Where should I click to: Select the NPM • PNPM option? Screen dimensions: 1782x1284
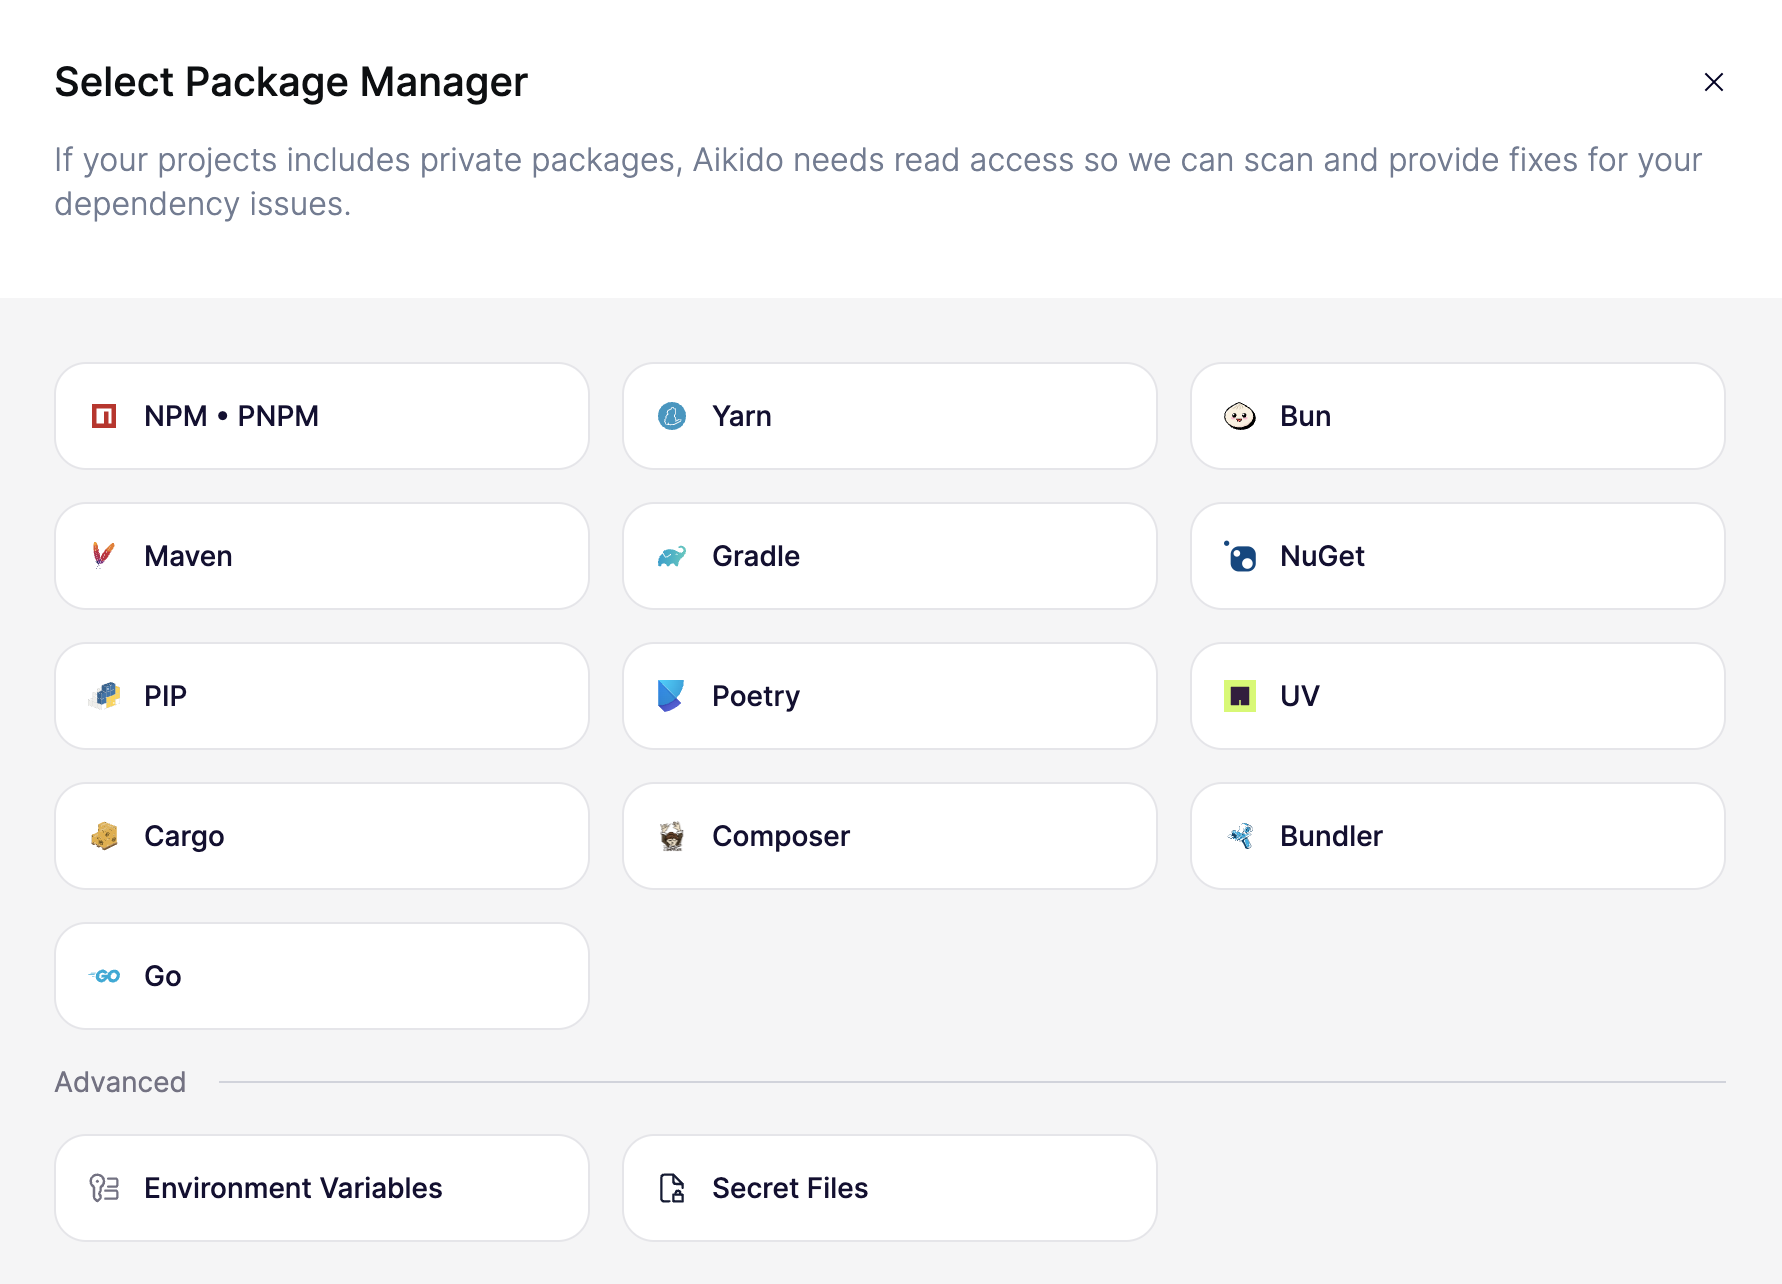(x=321, y=416)
